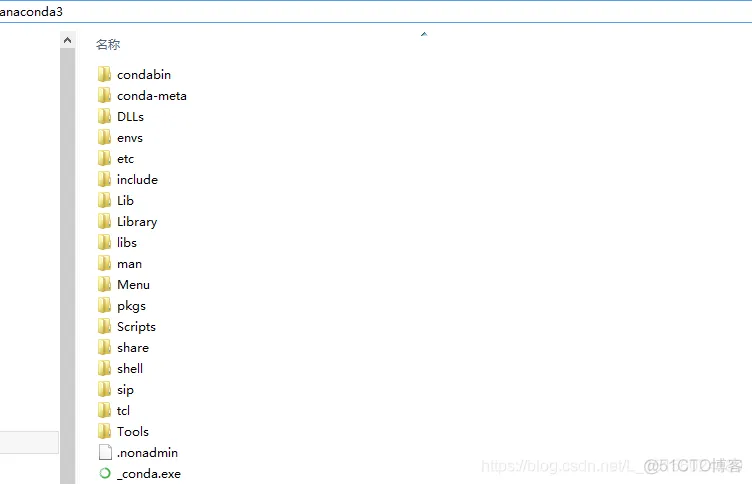This screenshot has width=752, height=484.
Task: Click the Scripts folder icon
Action: click(104, 327)
